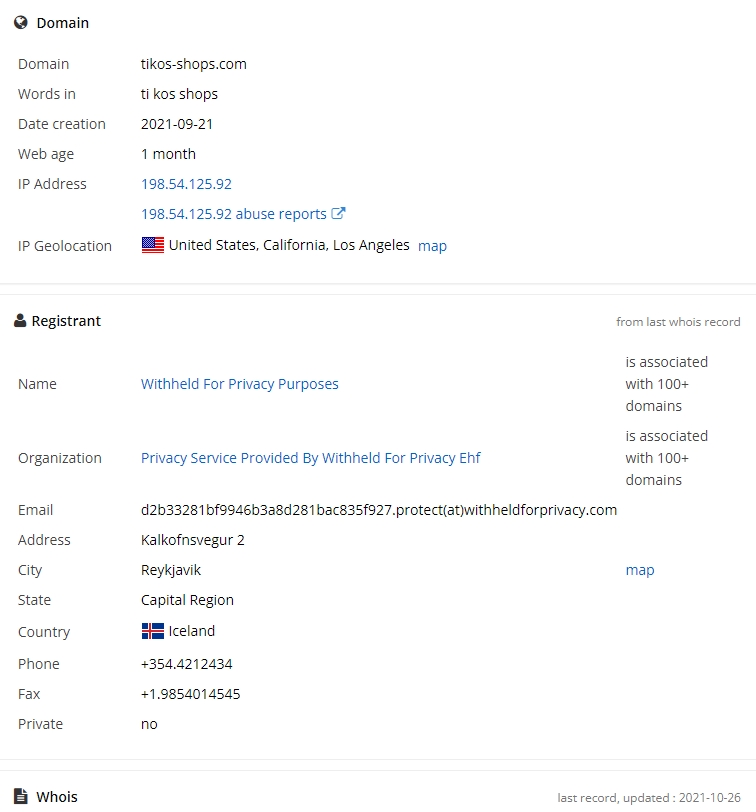Screen dimensions: 756x812
Task: Click the document icon beside Whois heading
Action: click(x=21, y=797)
